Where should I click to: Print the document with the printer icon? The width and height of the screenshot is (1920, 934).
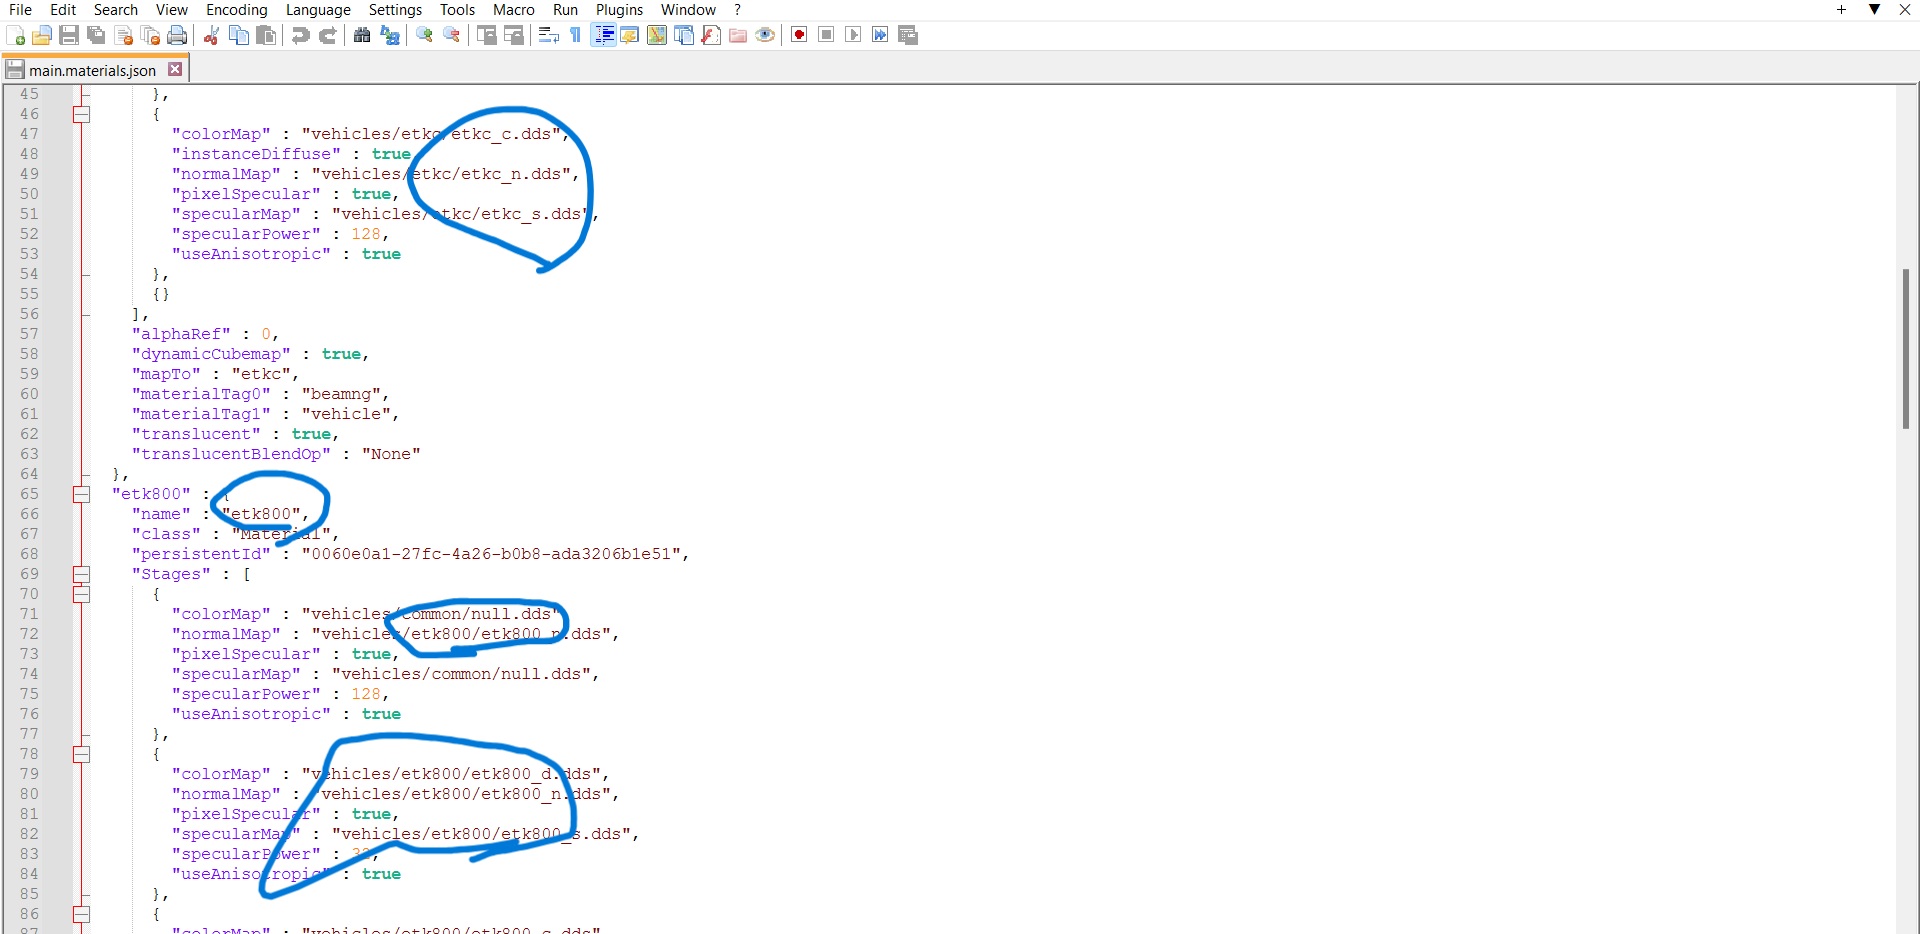point(178,36)
